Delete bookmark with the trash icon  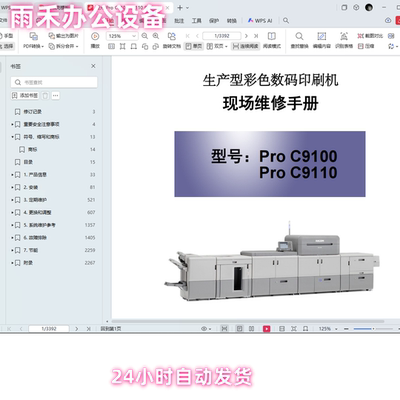[x=45, y=96]
